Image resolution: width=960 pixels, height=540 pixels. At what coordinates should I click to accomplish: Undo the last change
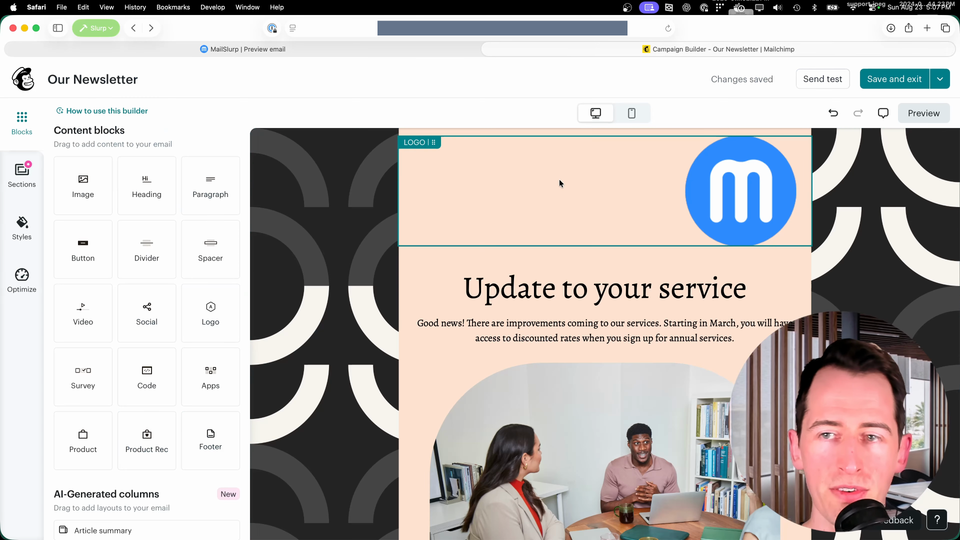[833, 113]
